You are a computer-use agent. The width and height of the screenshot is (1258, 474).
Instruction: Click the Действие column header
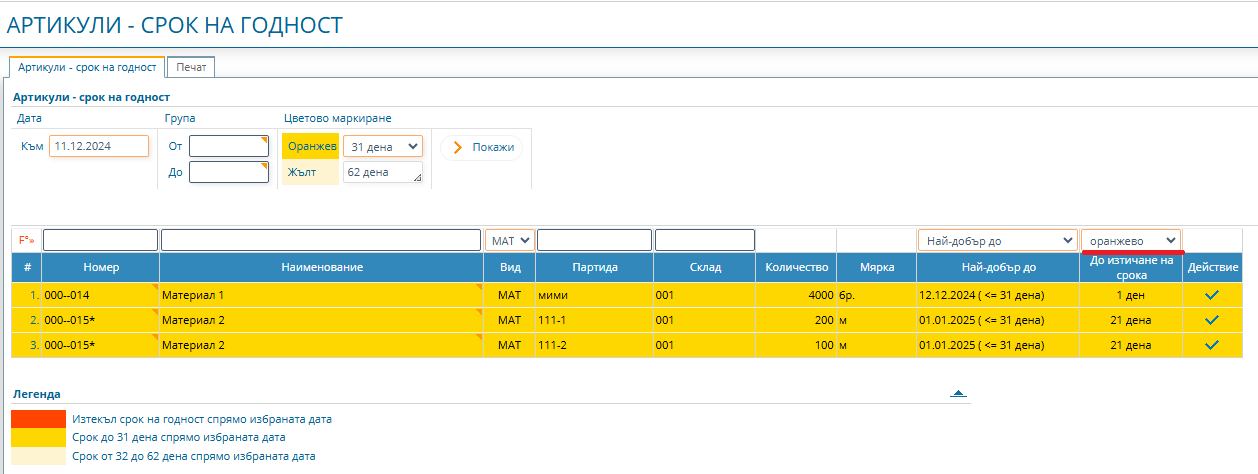click(1213, 268)
